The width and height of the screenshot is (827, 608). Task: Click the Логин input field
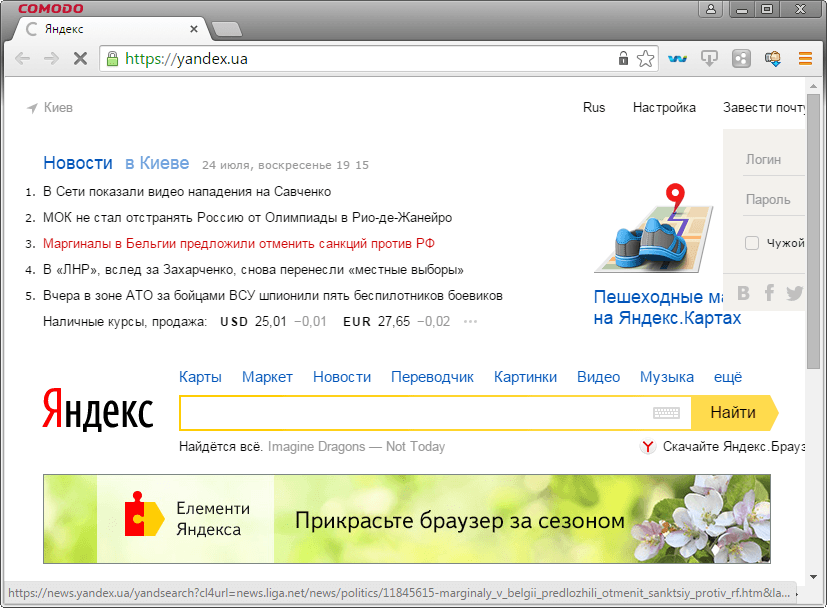(x=774, y=159)
